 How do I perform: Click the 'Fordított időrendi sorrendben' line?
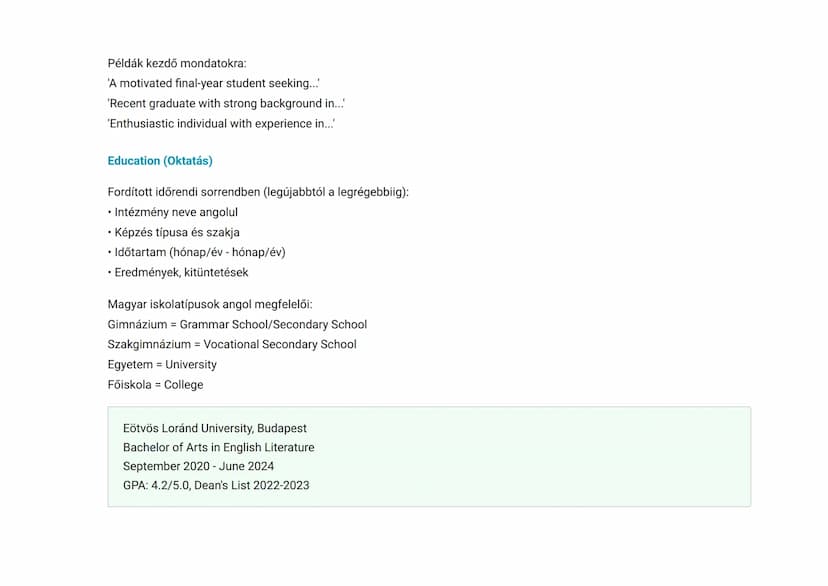pyautogui.click(x=258, y=192)
